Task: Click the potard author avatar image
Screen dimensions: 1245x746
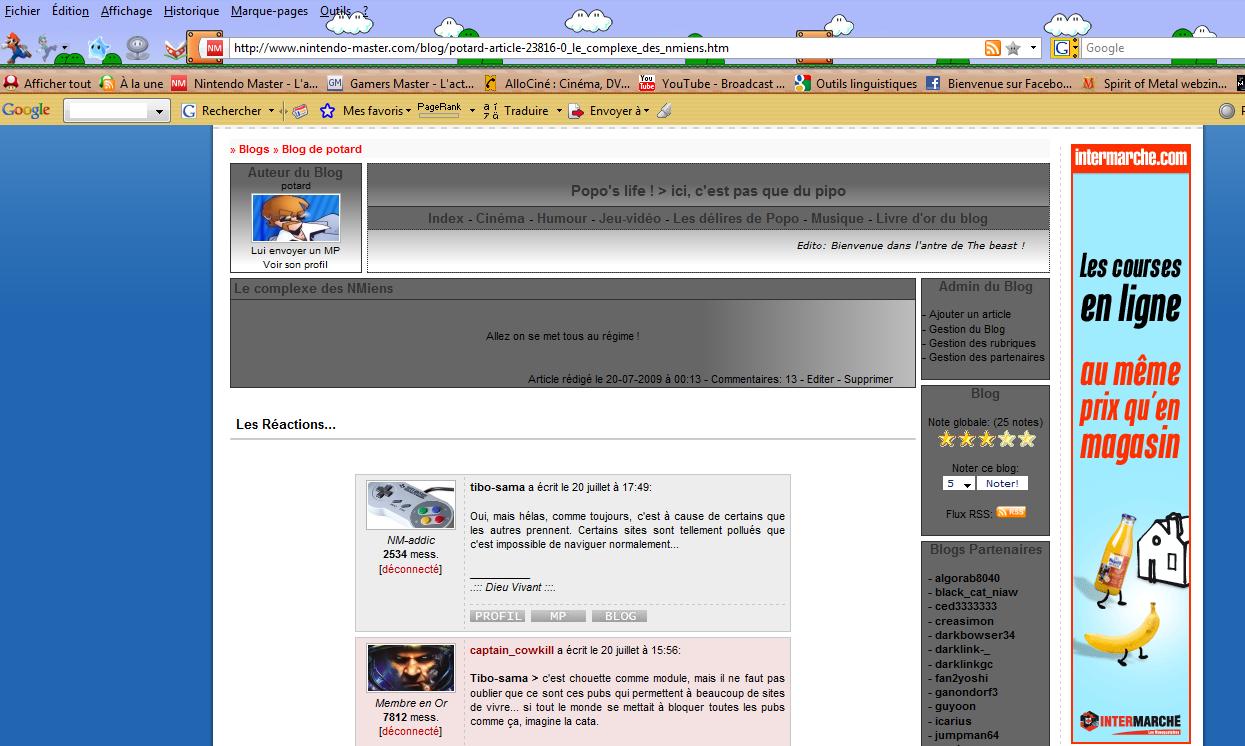Action: [296, 218]
